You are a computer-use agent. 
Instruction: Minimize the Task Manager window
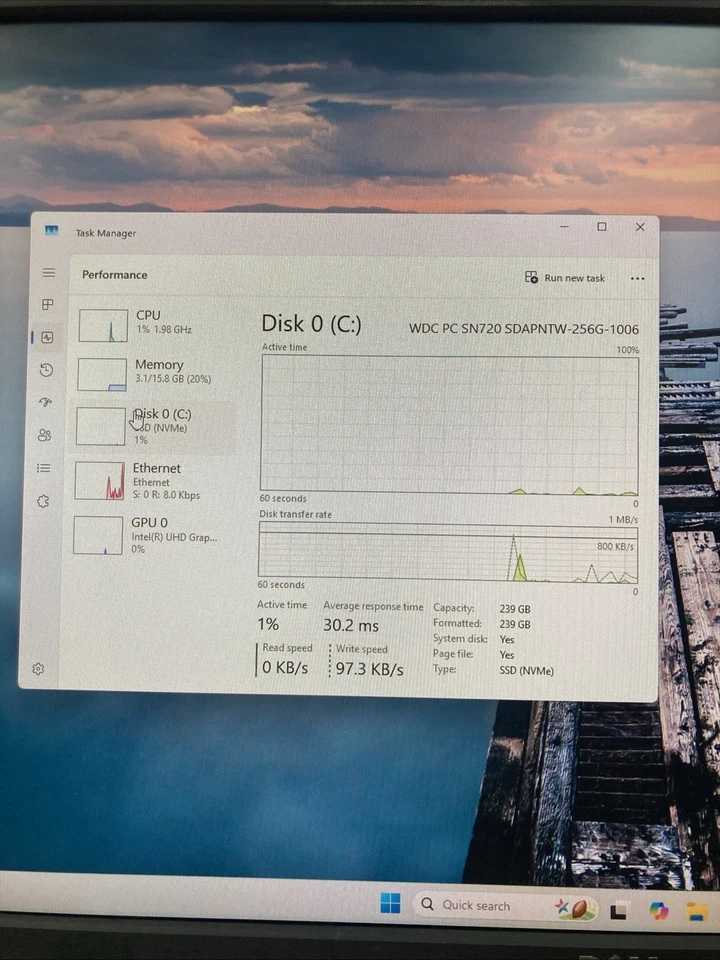click(x=564, y=227)
